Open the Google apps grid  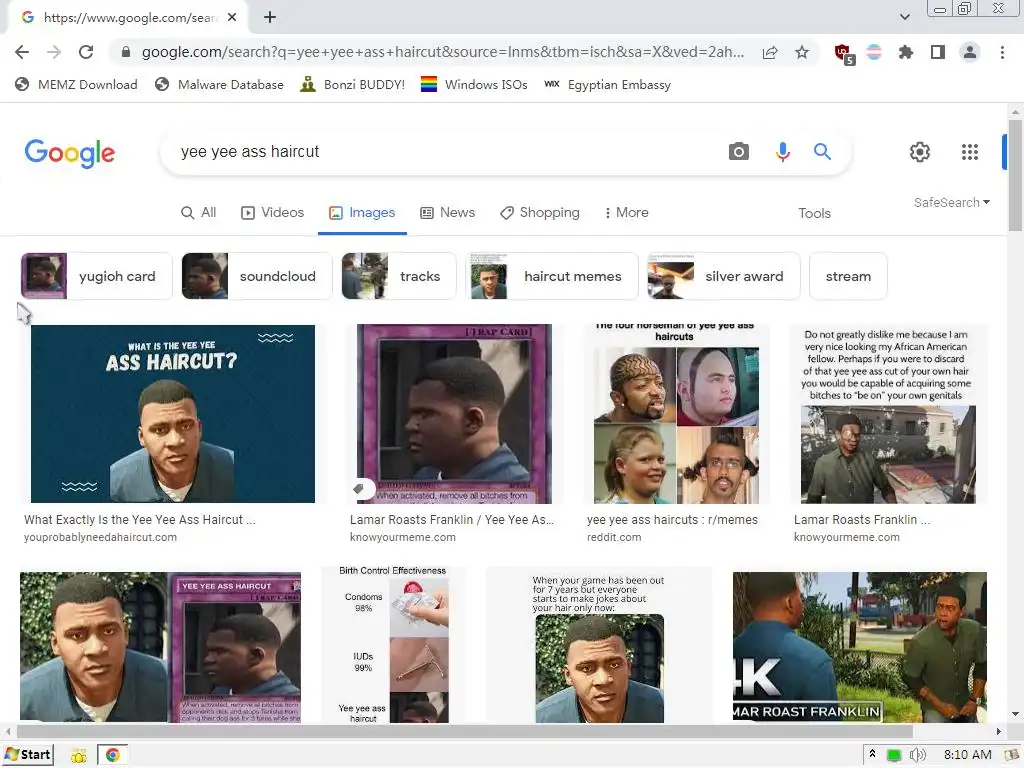[x=970, y=152]
